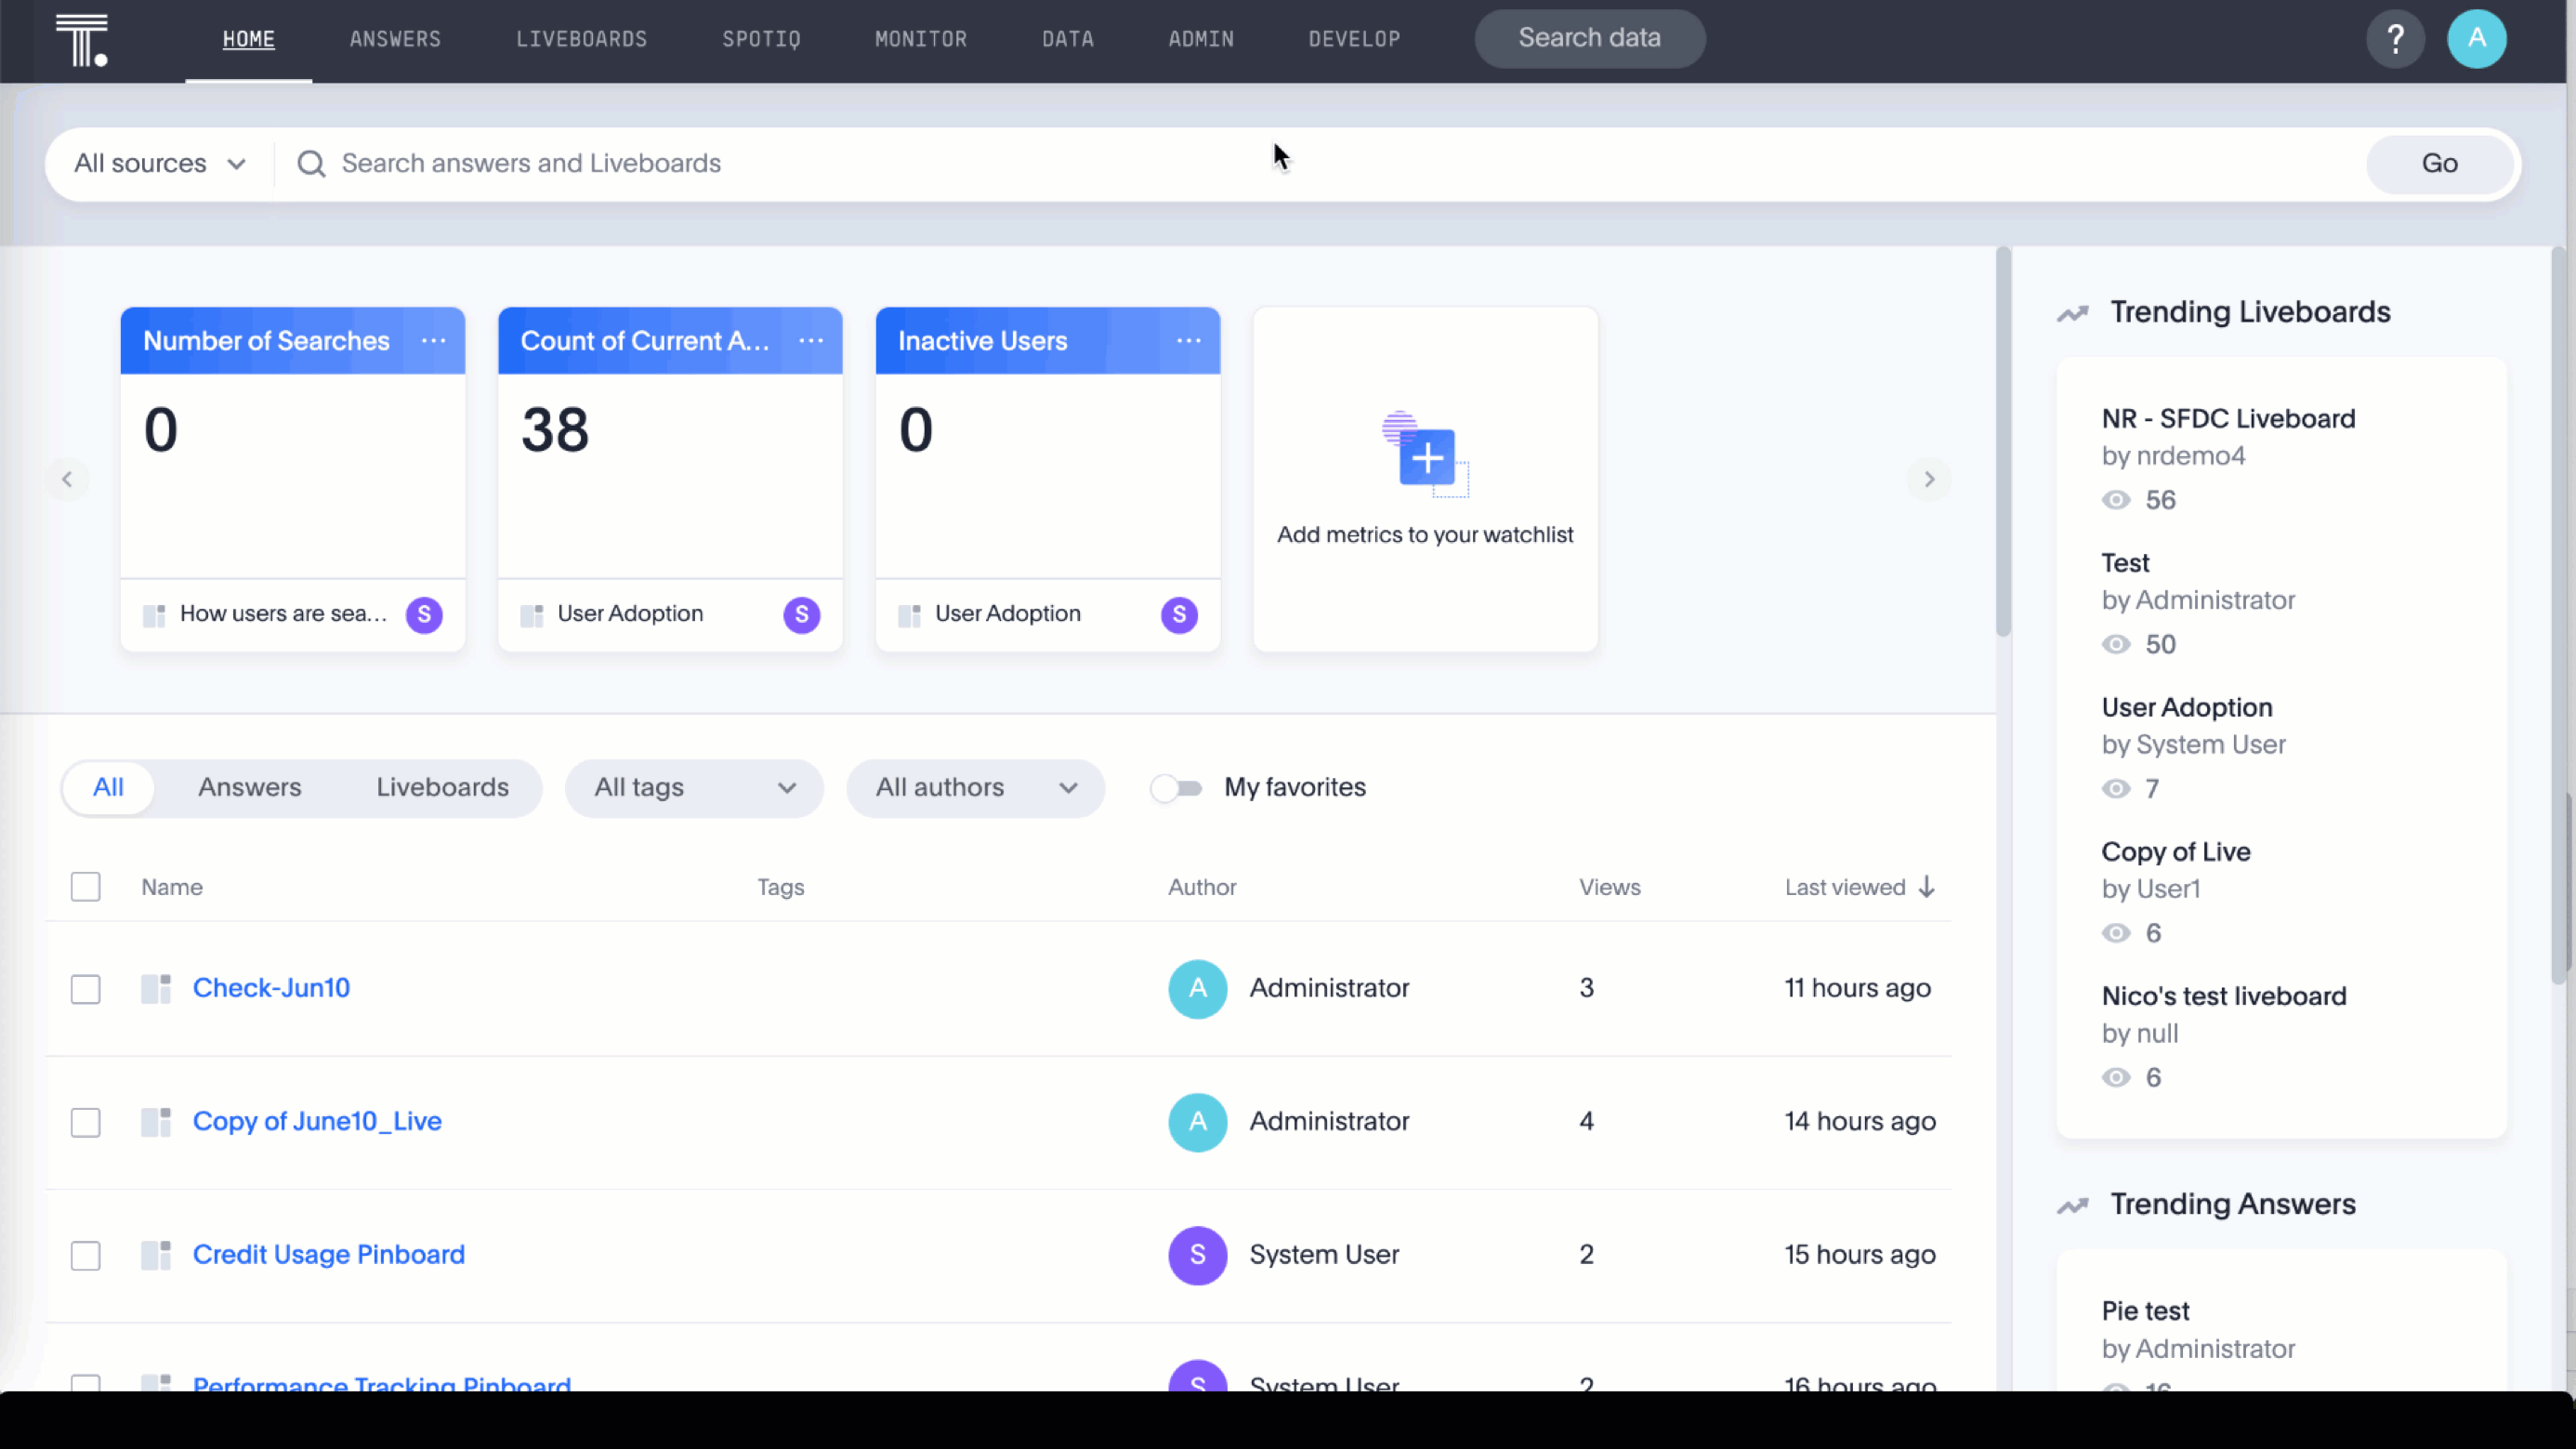Toggle My favorites switch

[1176, 788]
